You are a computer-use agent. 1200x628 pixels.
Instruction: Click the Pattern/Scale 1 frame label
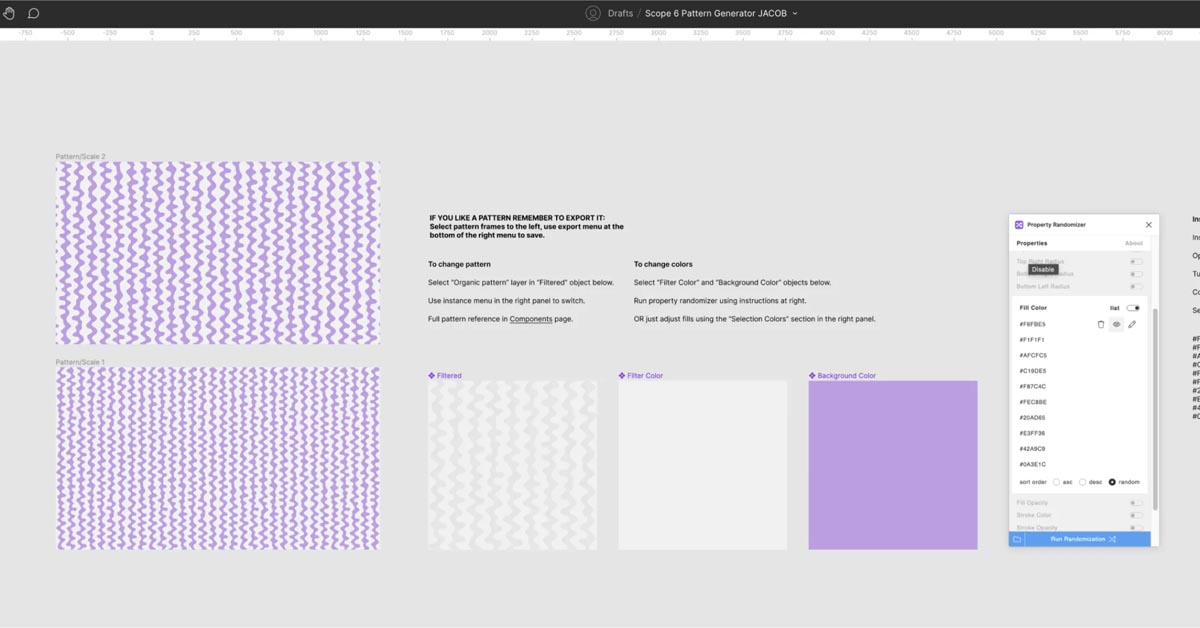tap(80, 362)
